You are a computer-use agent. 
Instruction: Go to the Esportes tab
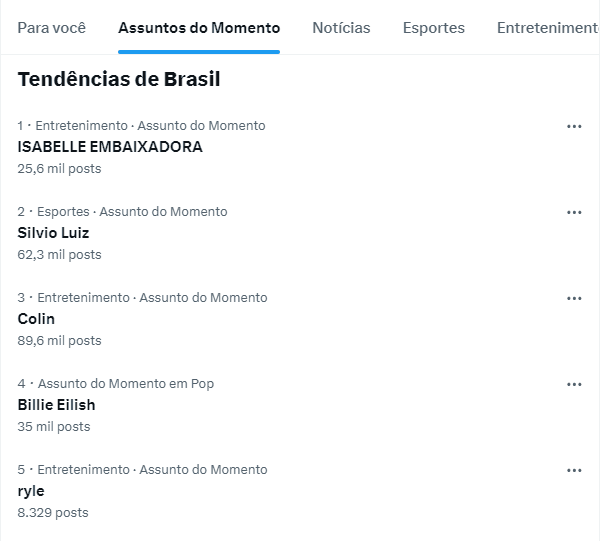click(434, 28)
